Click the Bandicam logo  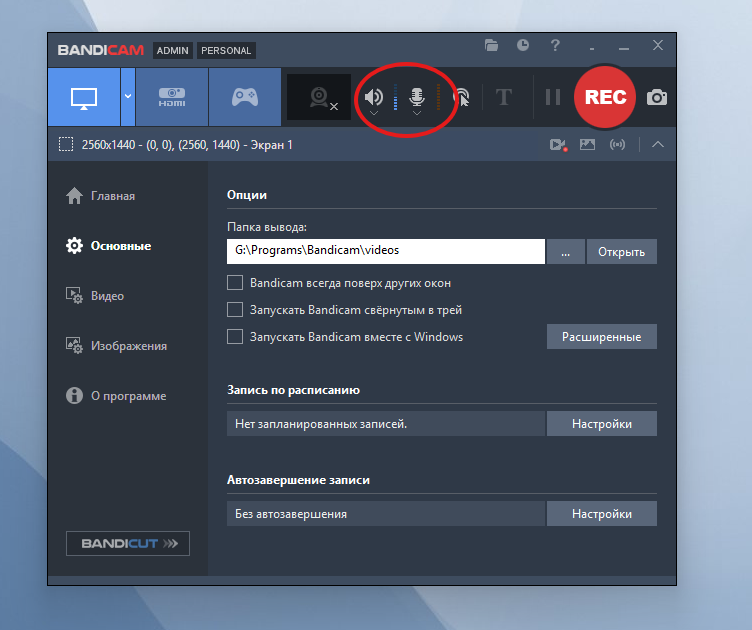[x=101, y=50]
